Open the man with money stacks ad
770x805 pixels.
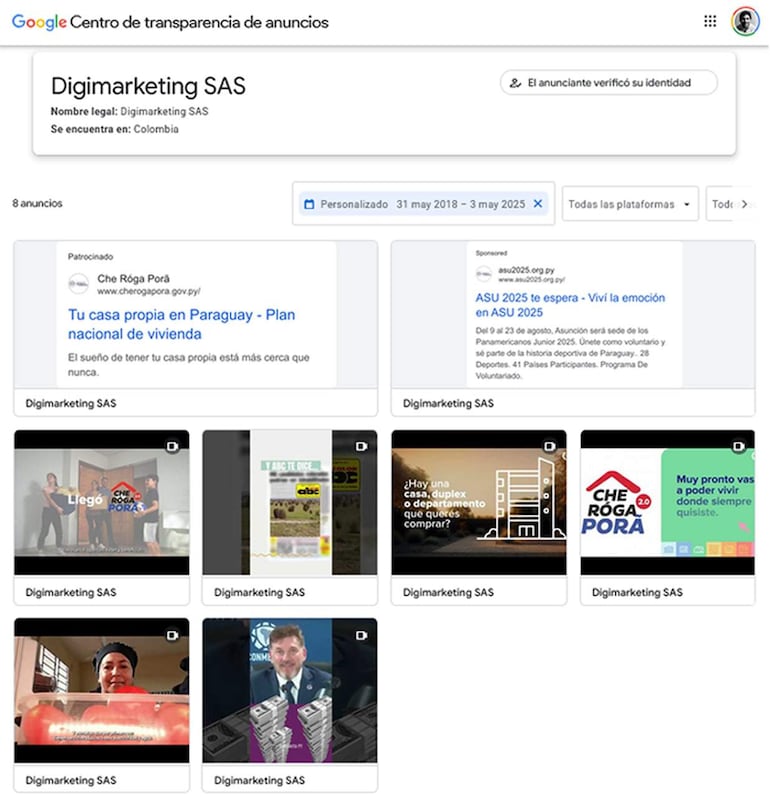289,691
